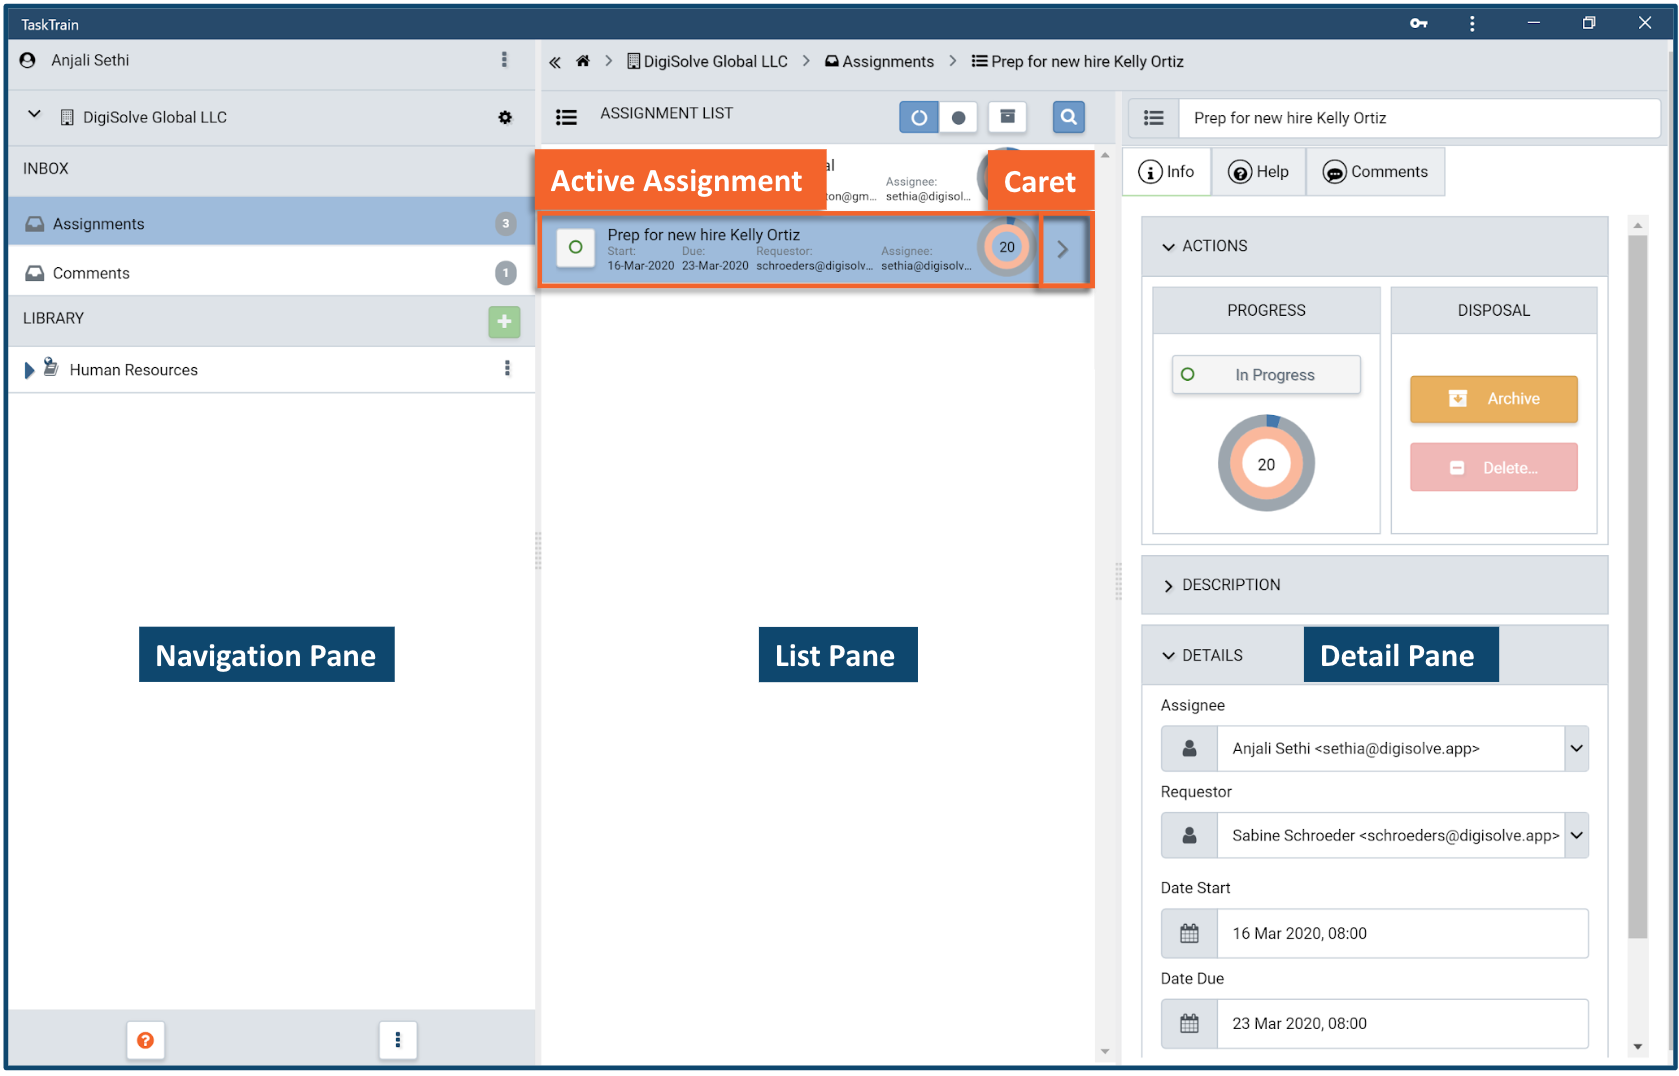Click the Anjali Sethi user avatar icon

tap(28, 60)
